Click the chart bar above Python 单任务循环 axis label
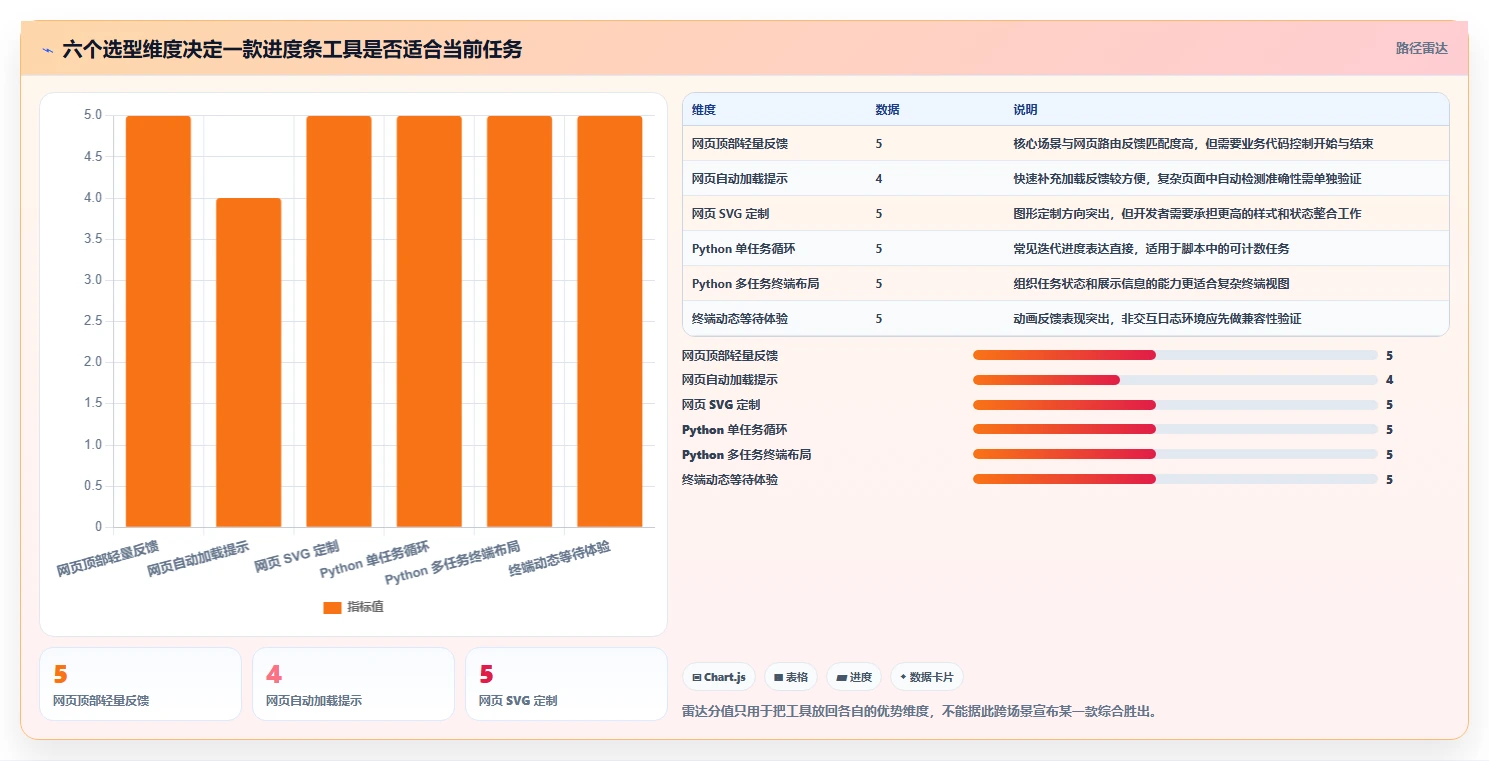 pos(429,321)
